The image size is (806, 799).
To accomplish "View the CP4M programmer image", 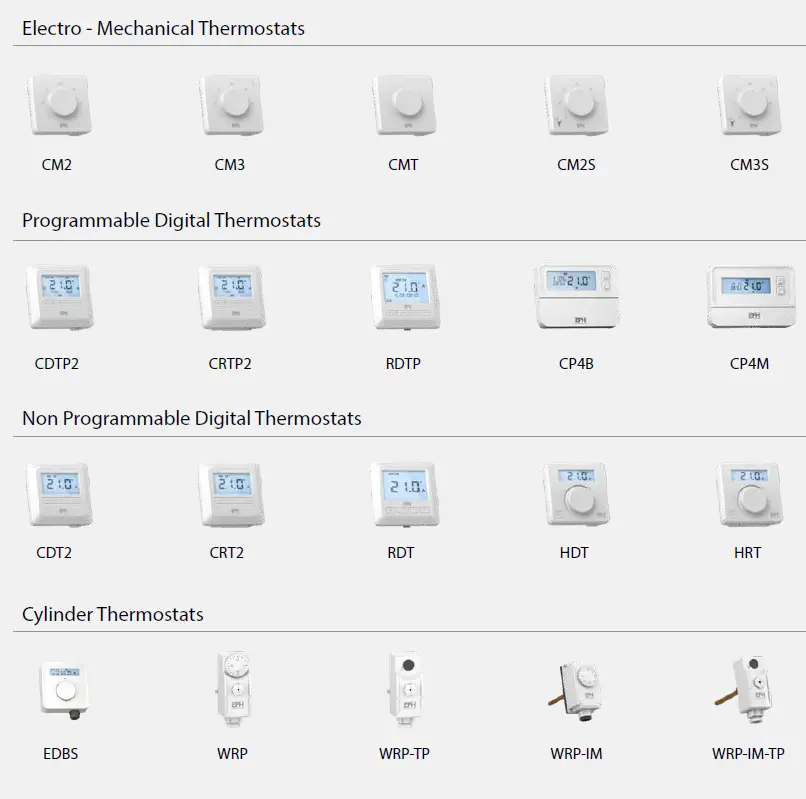I will 751,297.
